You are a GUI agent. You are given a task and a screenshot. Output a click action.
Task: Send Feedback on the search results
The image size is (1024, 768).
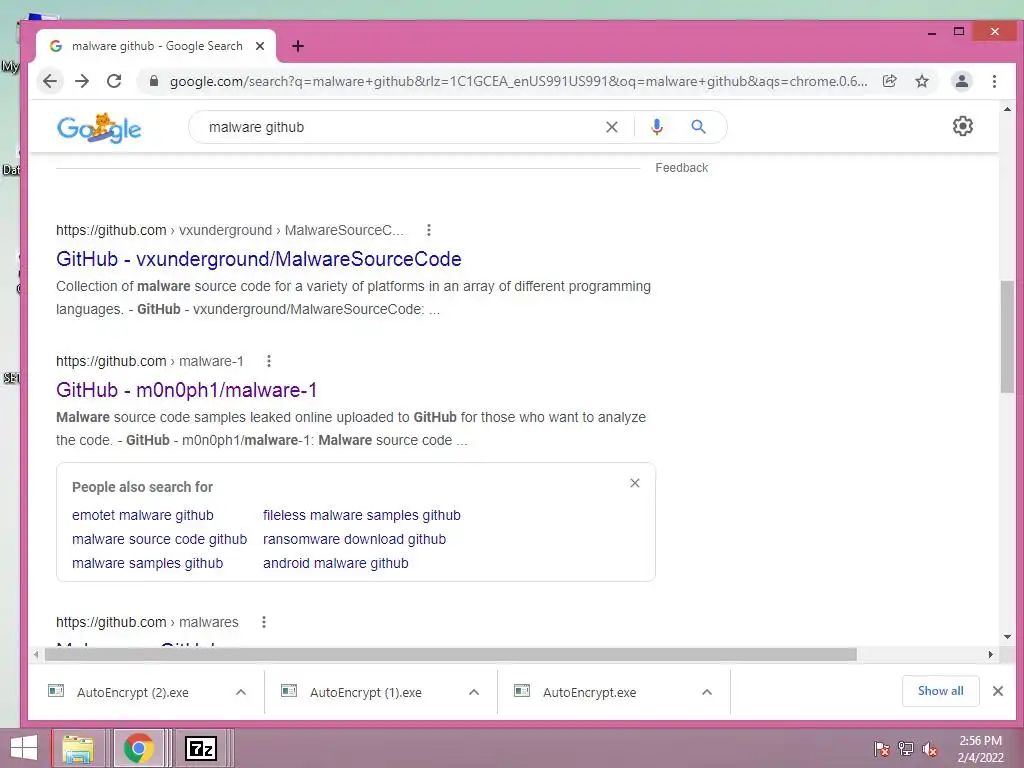tap(681, 168)
